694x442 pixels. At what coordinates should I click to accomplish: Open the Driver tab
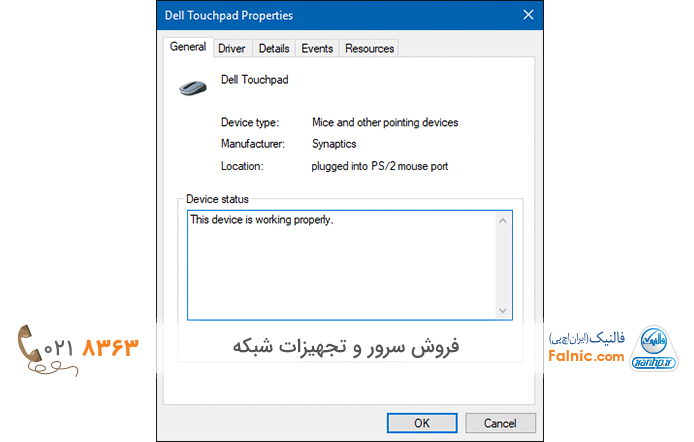[x=231, y=48]
